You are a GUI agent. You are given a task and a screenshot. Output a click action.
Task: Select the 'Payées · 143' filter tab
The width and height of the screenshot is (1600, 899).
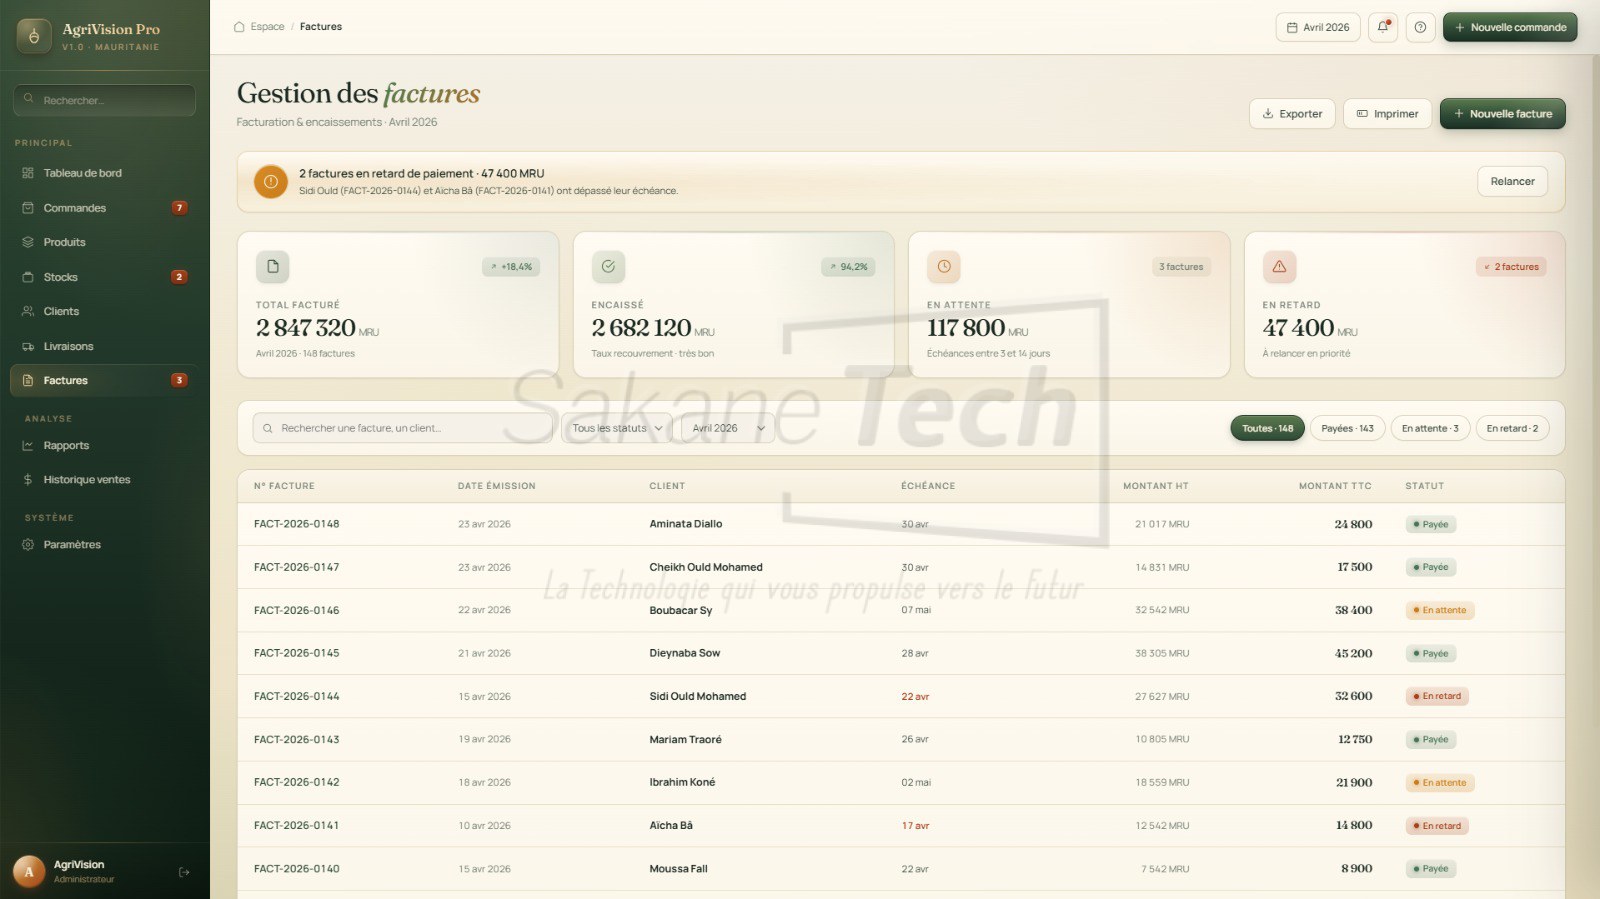1347,428
